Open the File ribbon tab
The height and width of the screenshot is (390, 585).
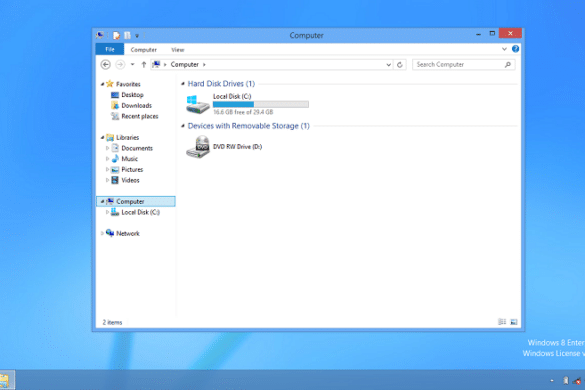tap(110, 49)
